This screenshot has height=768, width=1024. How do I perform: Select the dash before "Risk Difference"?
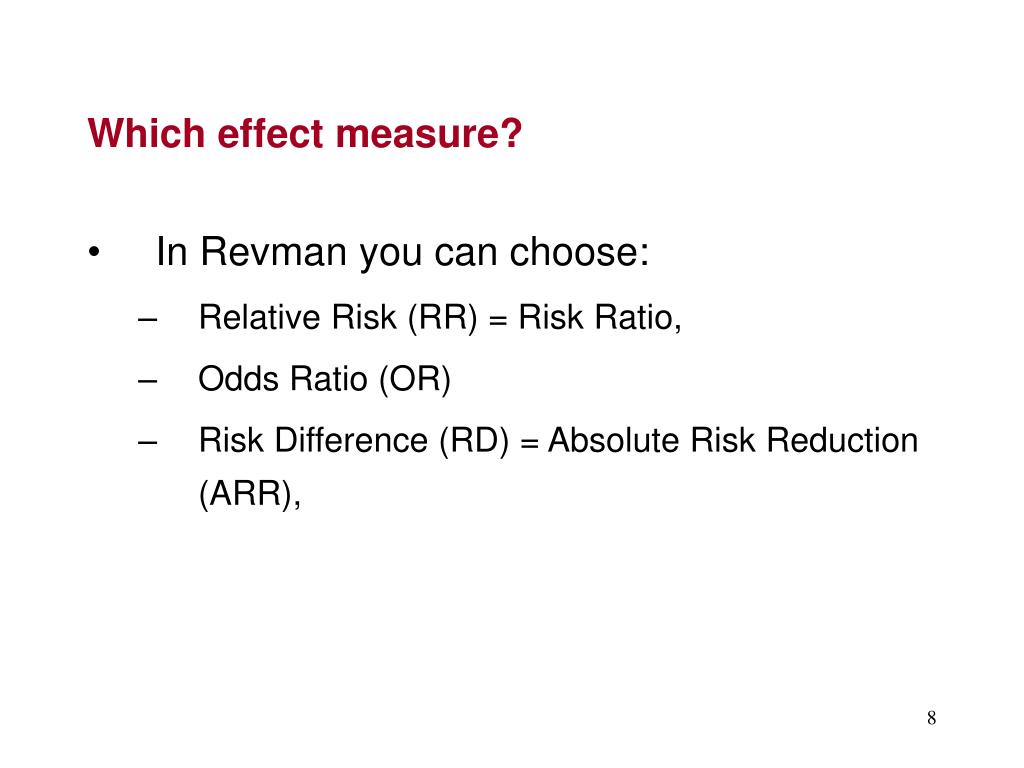click(x=148, y=443)
